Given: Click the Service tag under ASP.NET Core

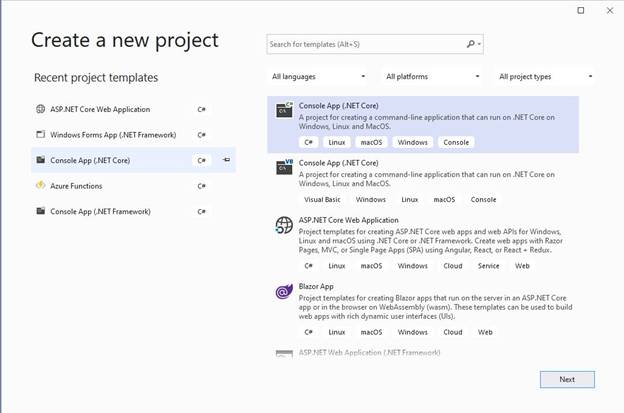Looking at the screenshot, I should 488,266.
